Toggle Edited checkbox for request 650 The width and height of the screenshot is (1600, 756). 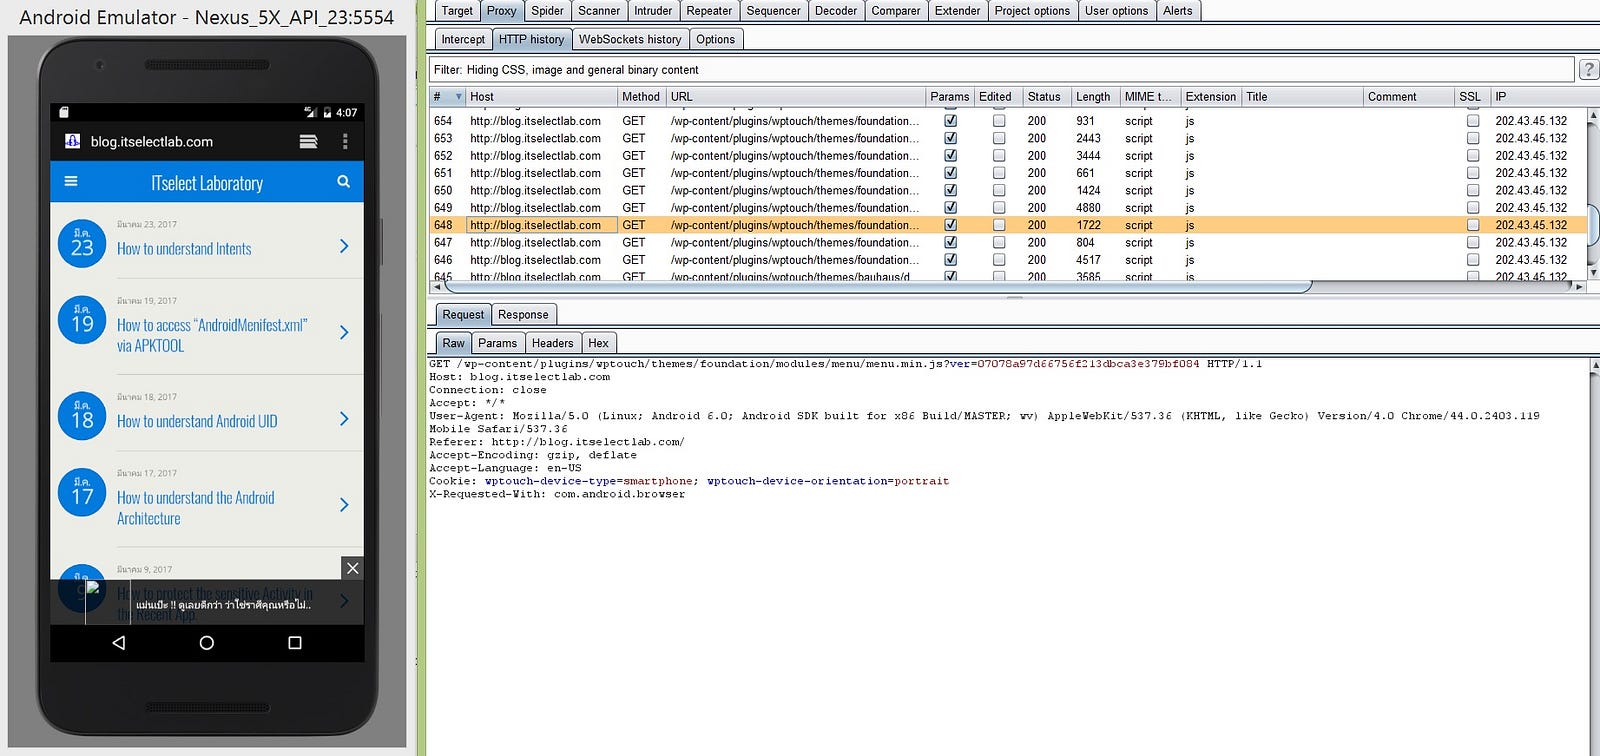pos(999,190)
